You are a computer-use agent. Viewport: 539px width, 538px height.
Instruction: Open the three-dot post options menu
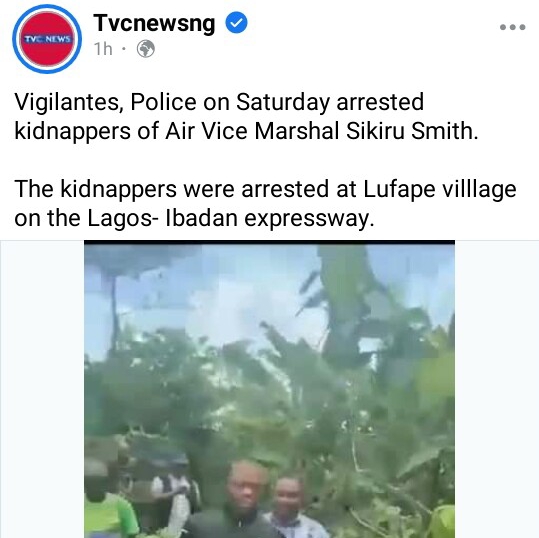point(513,27)
